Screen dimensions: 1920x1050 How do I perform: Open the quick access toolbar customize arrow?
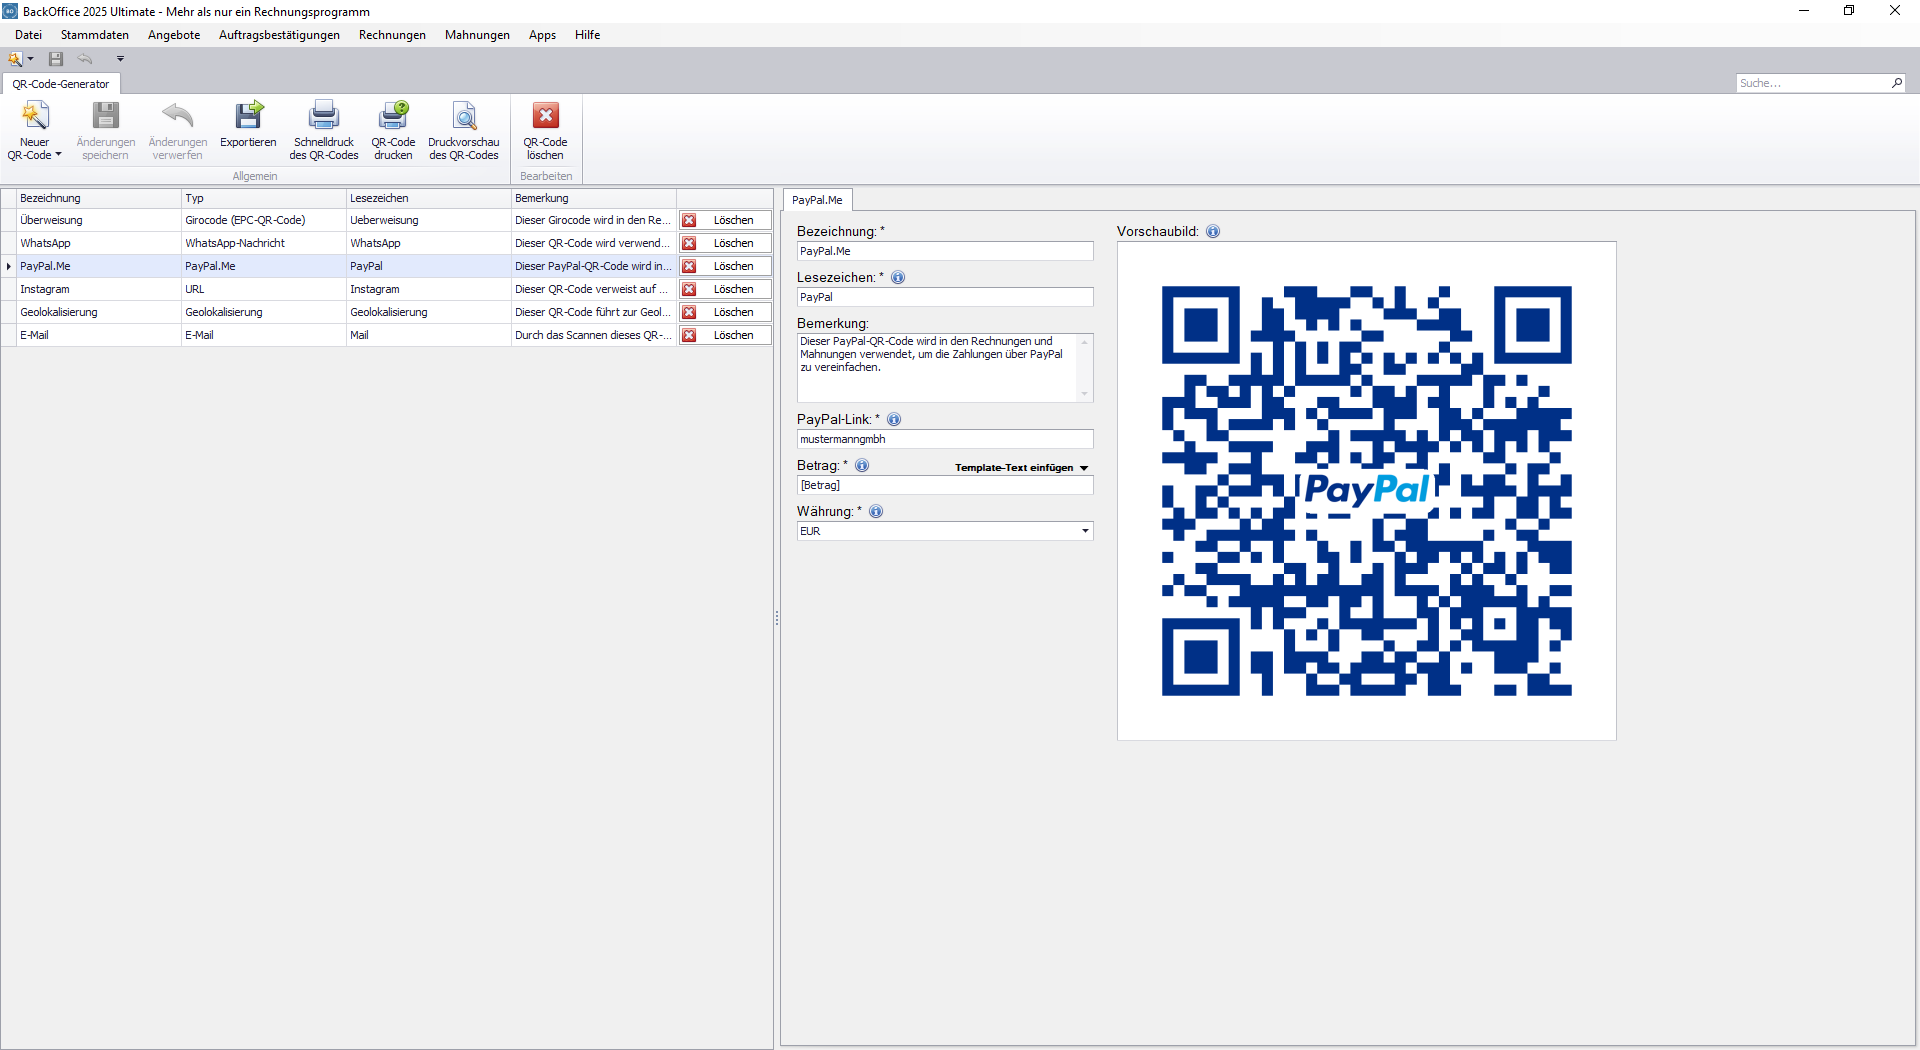coord(120,59)
